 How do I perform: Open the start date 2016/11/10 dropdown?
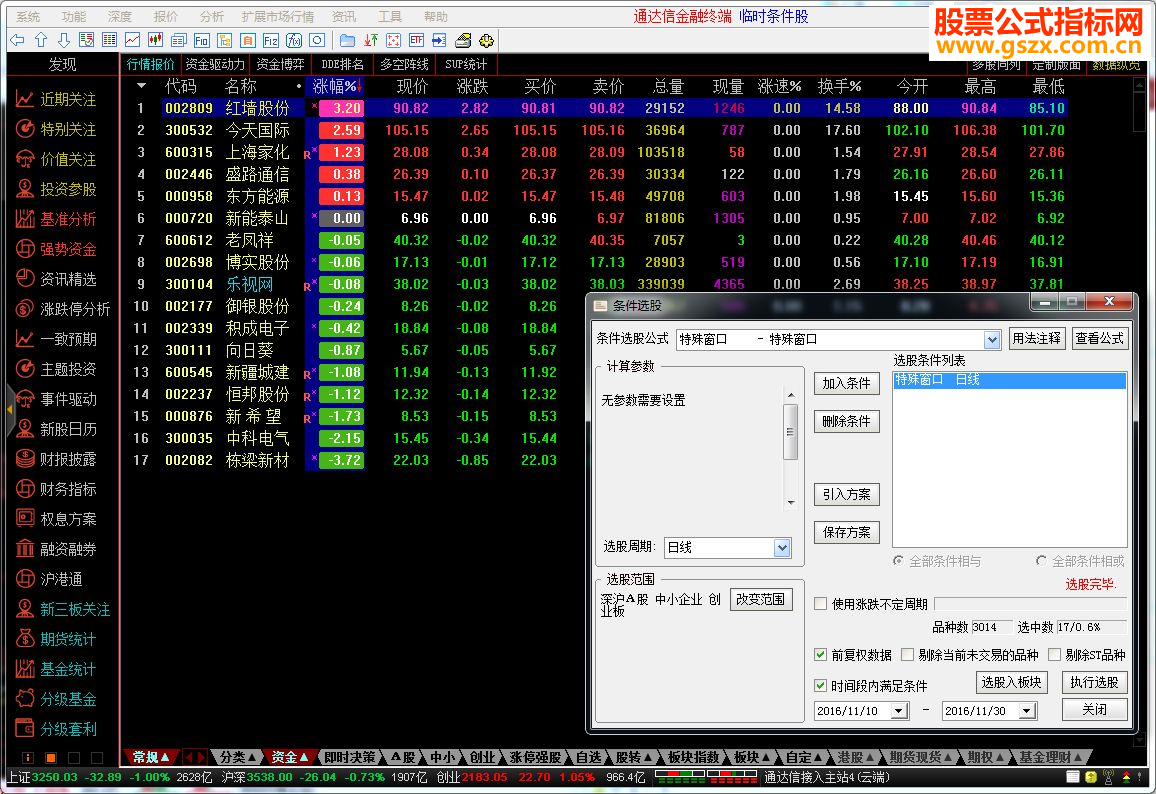tap(899, 711)
